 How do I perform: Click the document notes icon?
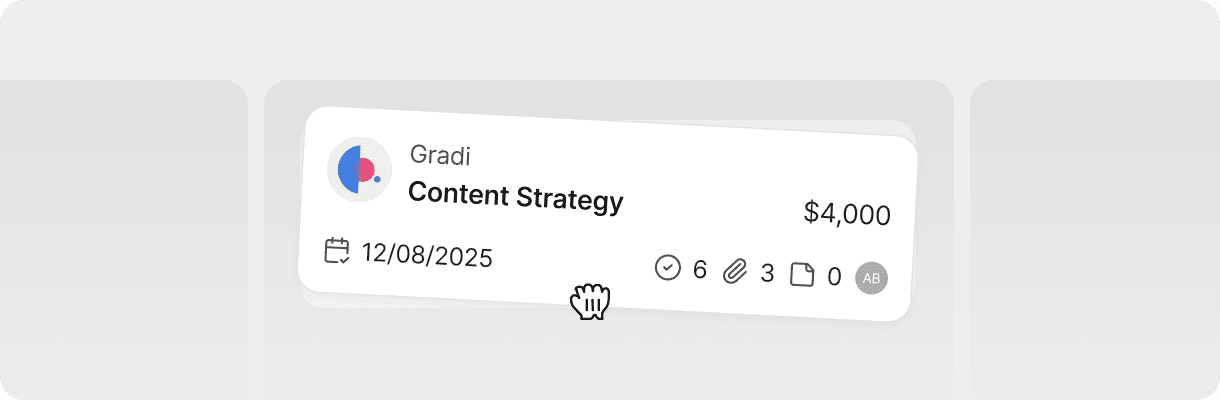pyautogui.click(x=802, y=274)
